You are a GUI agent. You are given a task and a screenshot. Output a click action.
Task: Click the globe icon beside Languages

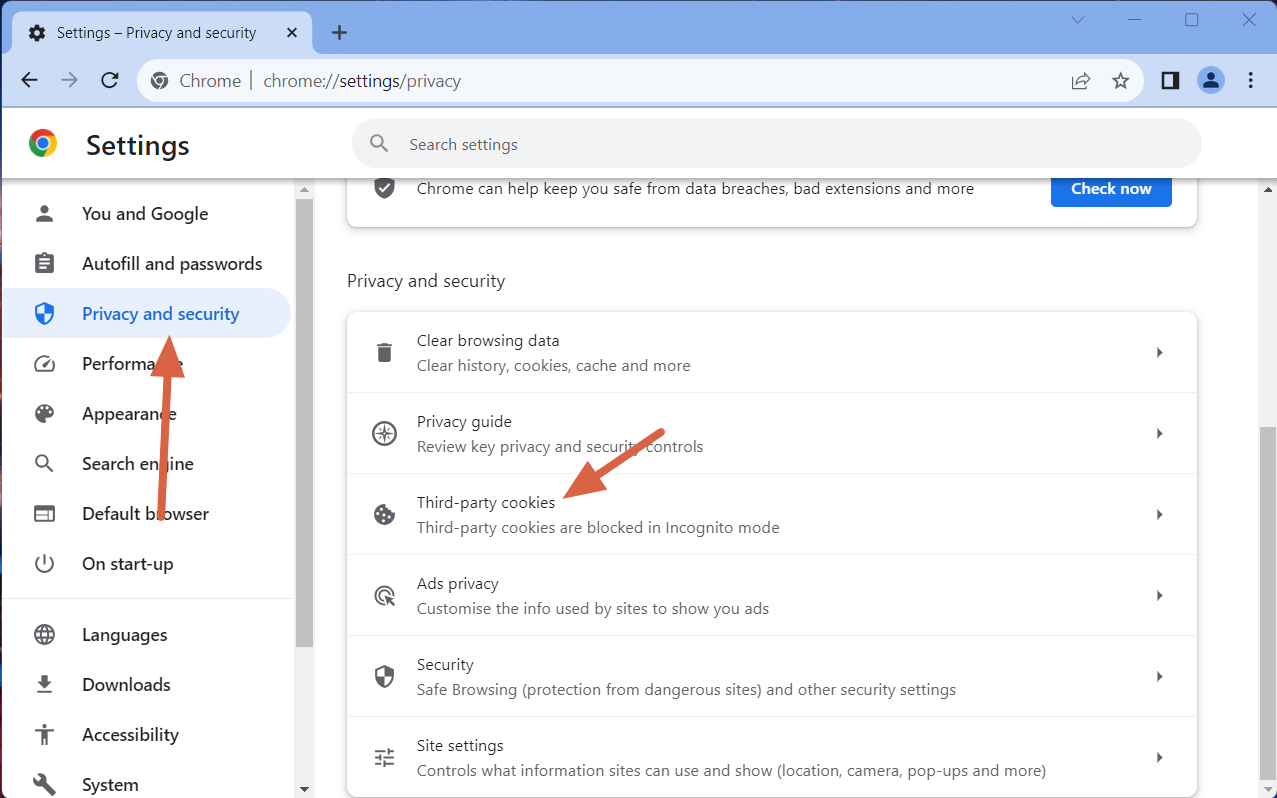[x=45, y=634]
